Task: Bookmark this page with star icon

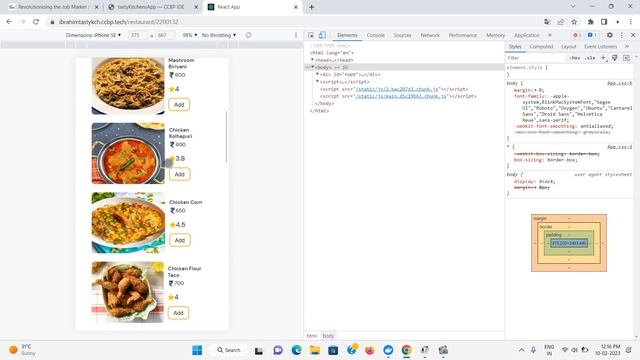Action: 574,22
